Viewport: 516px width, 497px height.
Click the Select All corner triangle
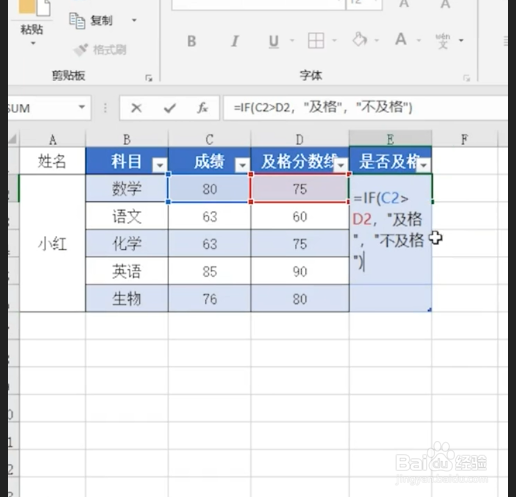coord(13,139)
